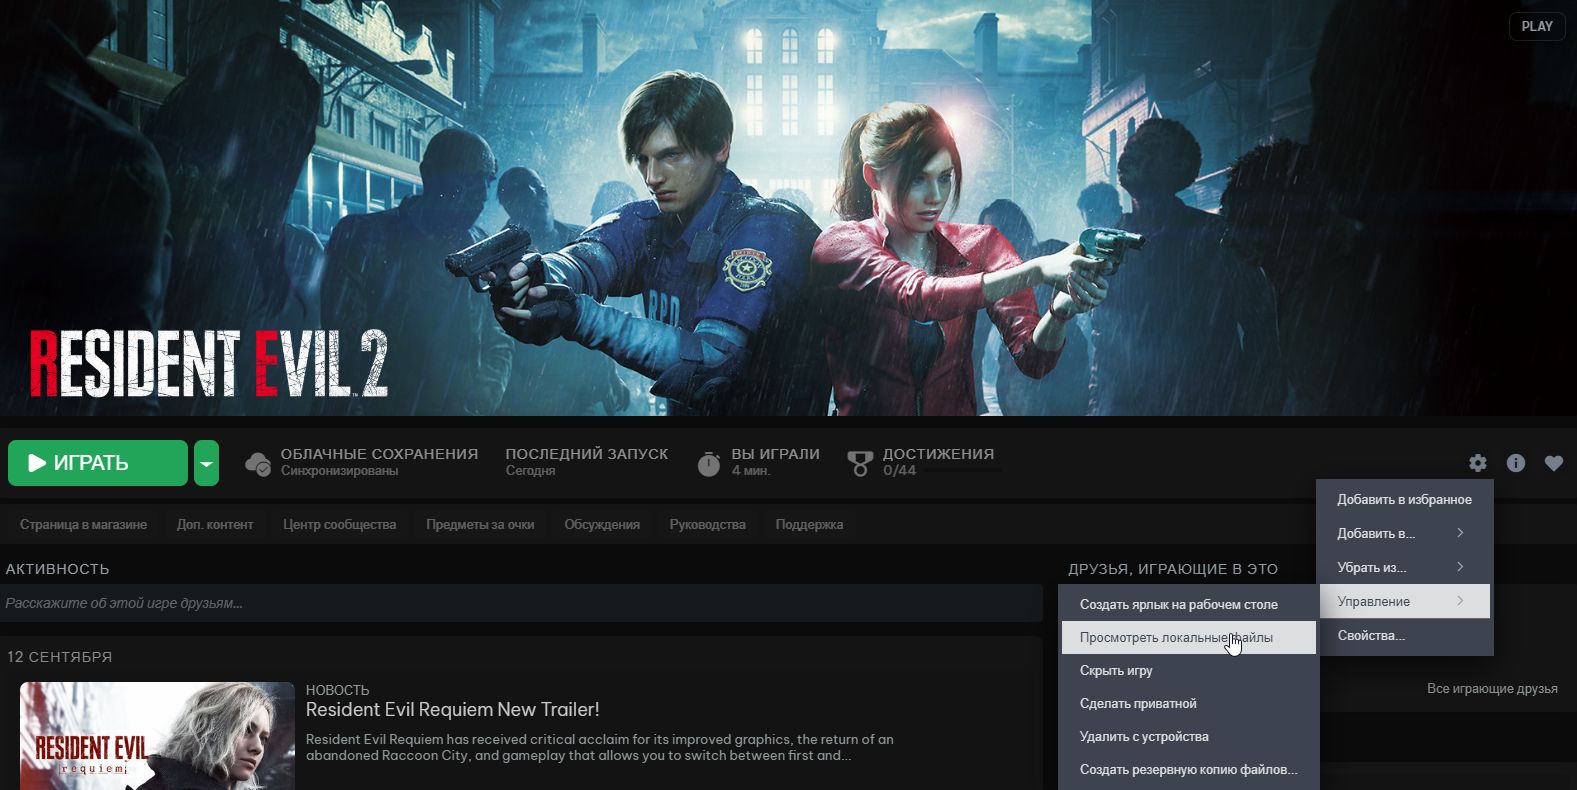Click the heart favorite icon
The image size is (1577, 790).
pyautogui.click(x=1553, y=463)
